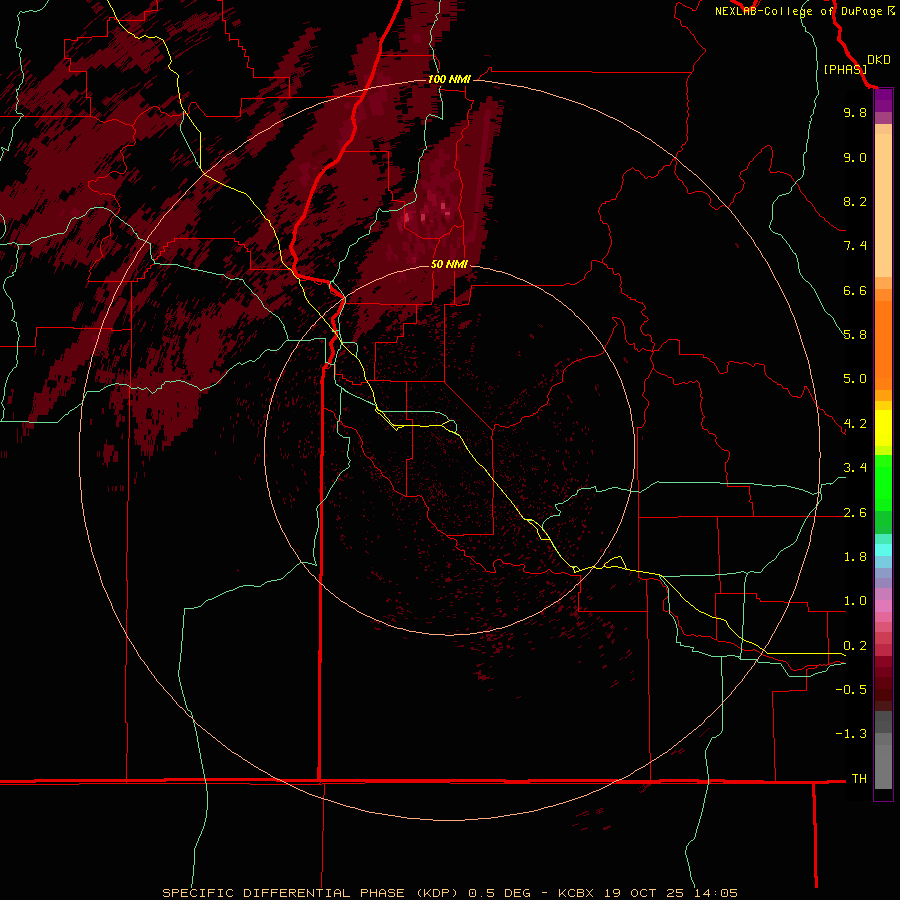900x900 pixels.
Task: Click the orange segment of the color bar
Action: tap(883, 344)
